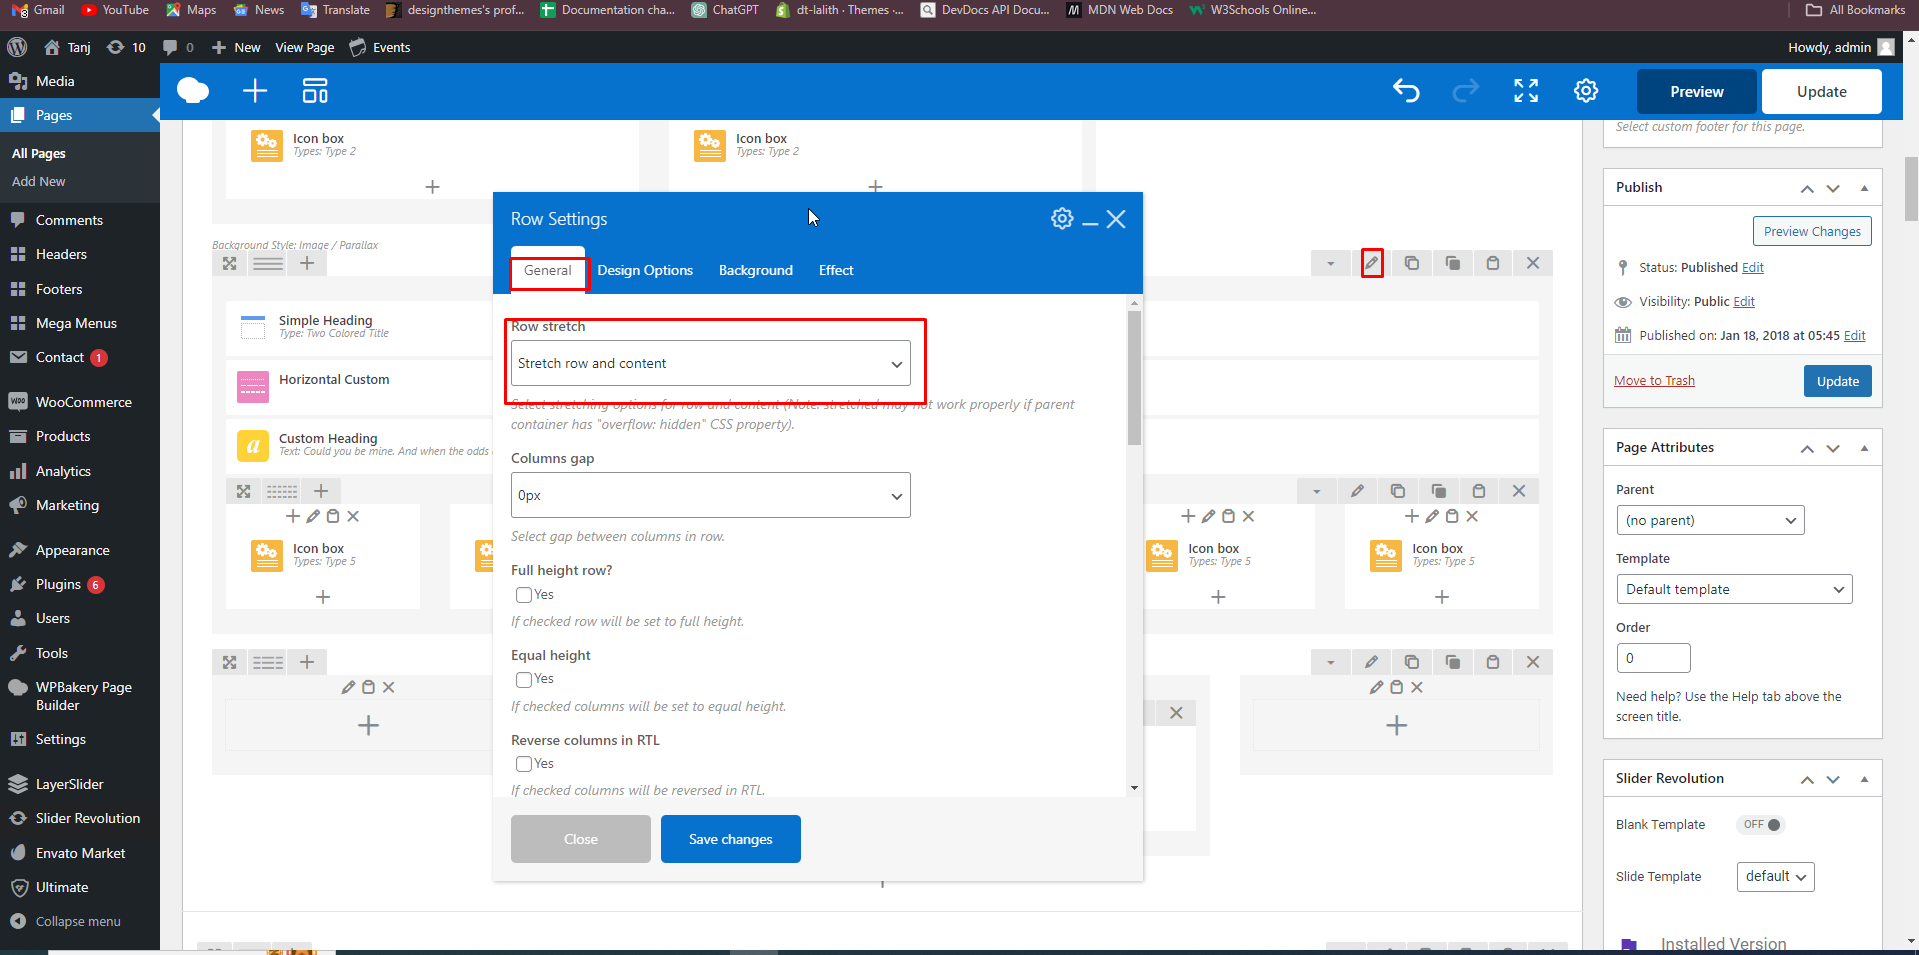This screenshot has width=1919, height=955.
Task: Switch to Design Options tab
Action: pos(645,270)
